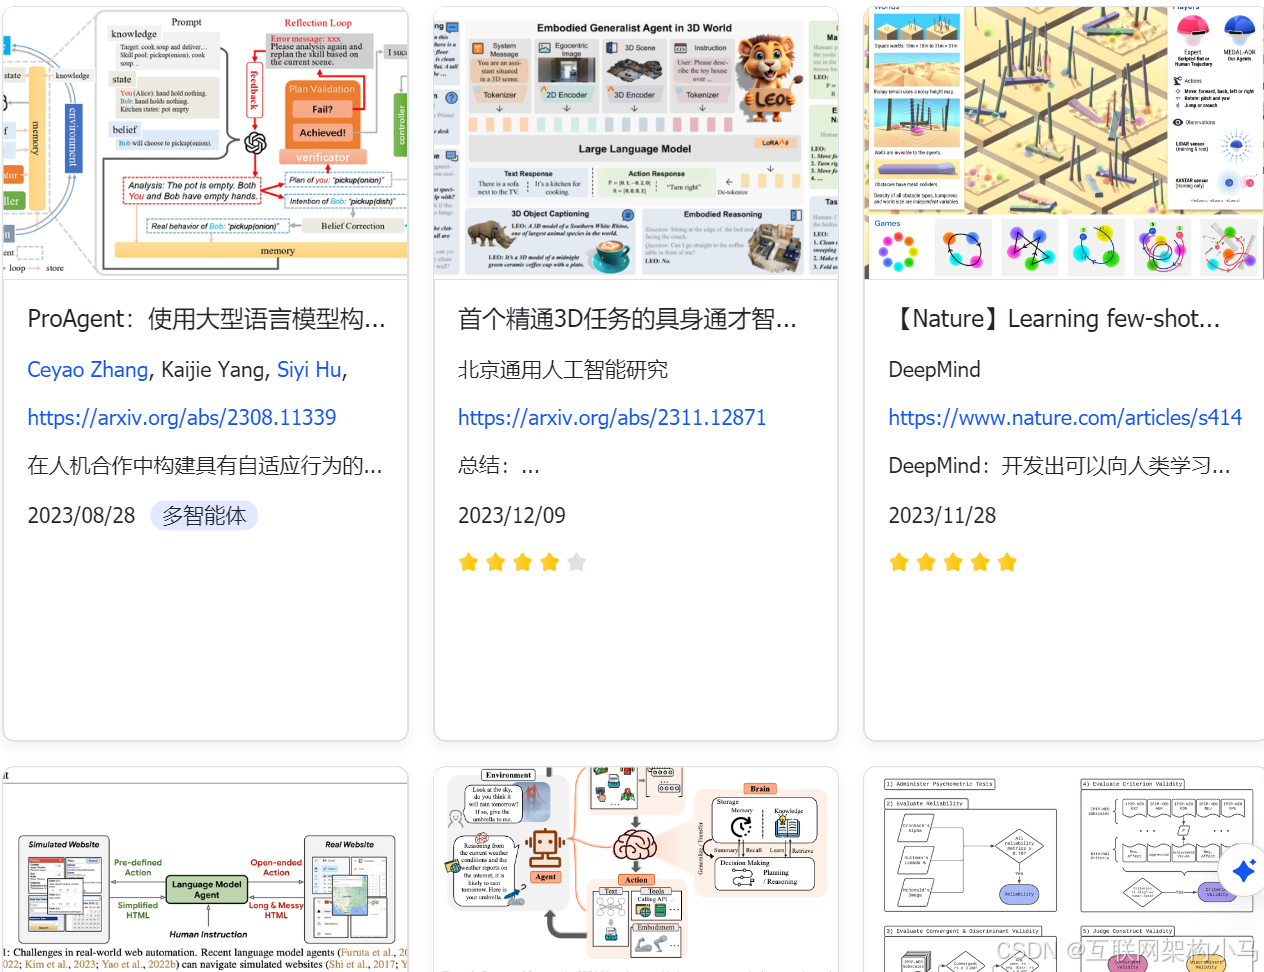Open the Brain agent diagram thumbnail
The height and width of the screenshot is (972, 1264).
[x=636, y=869]
